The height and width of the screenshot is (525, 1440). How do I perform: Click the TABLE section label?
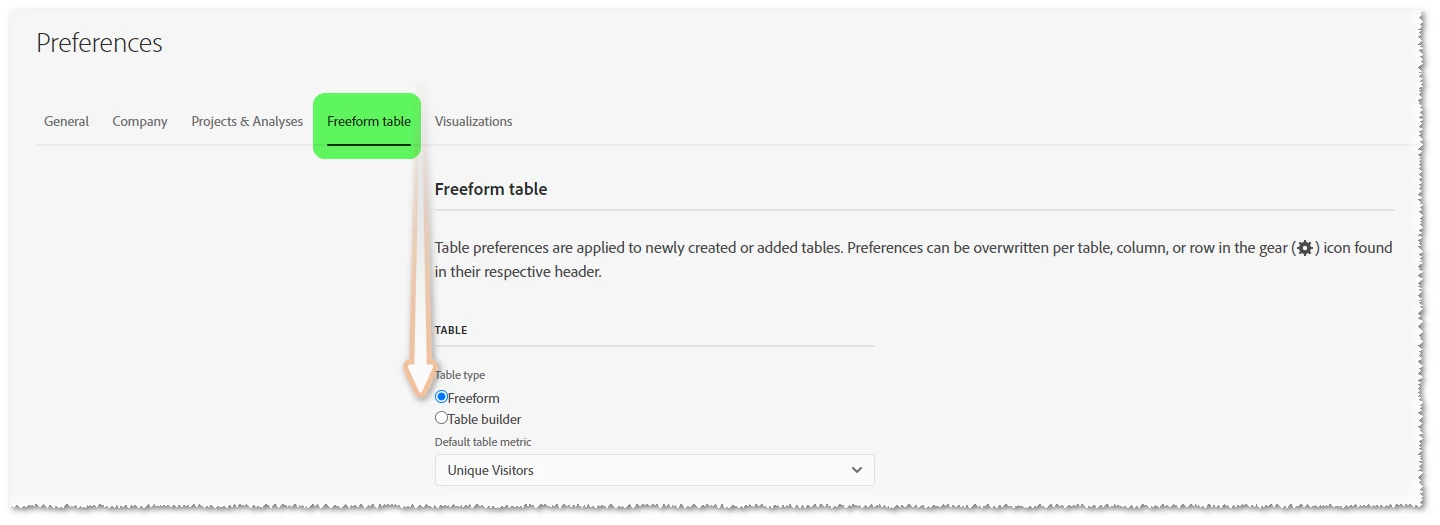(451, 330)
